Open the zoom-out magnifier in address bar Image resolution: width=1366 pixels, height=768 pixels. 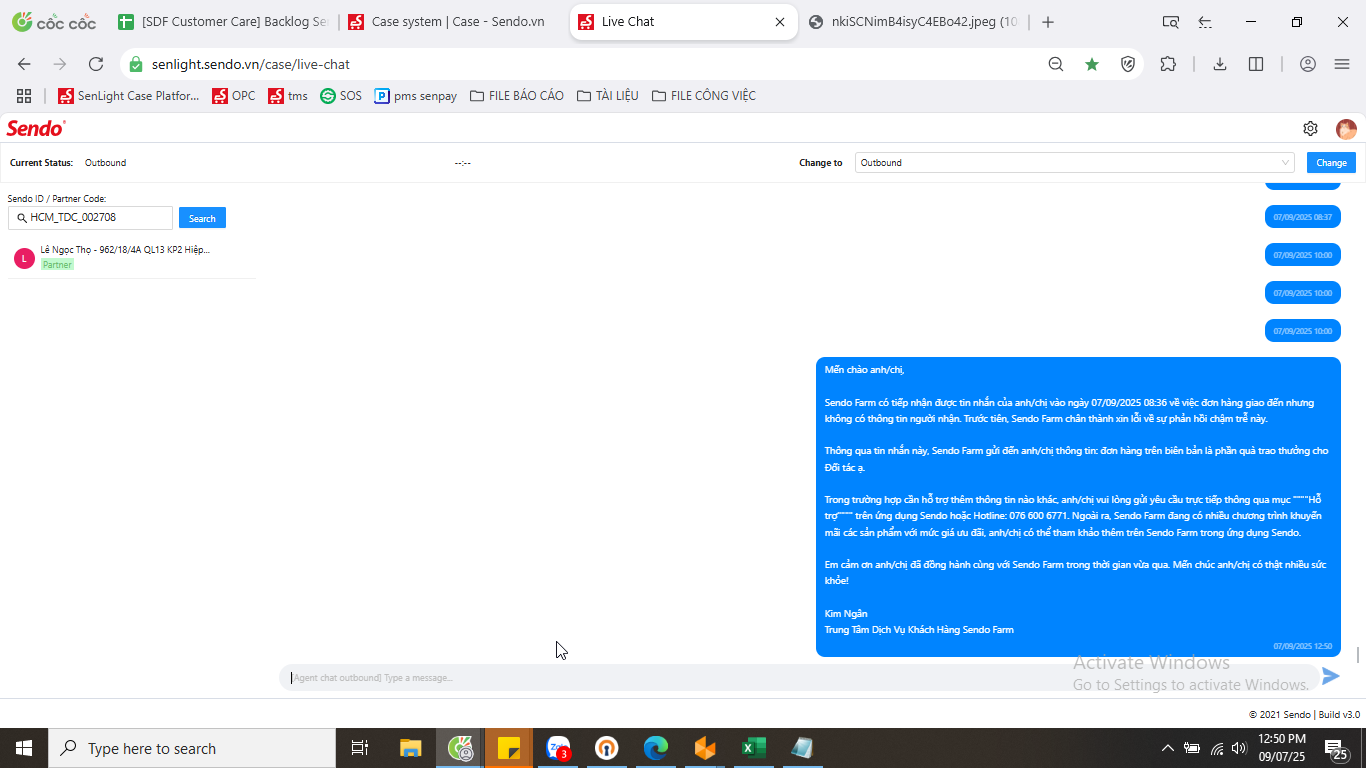click(x=1056, y=64)
